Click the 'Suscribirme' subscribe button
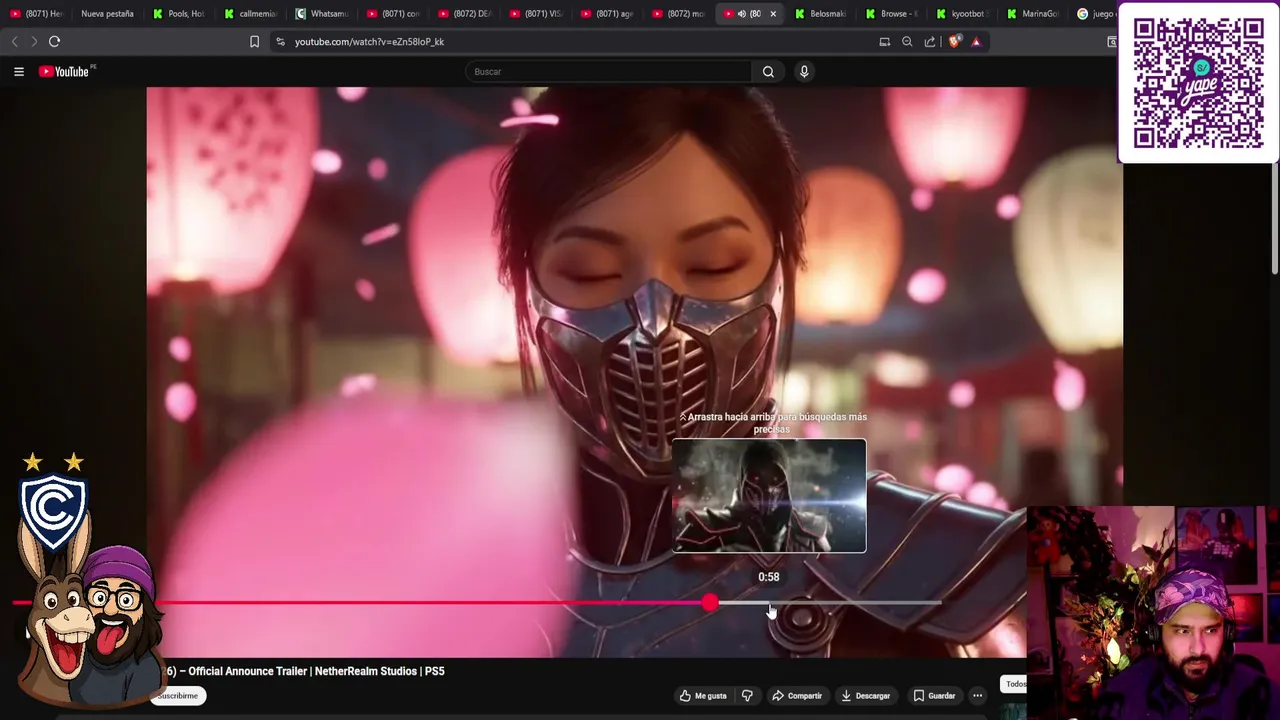Image resolution: width=1280 pixels, height=720 pixels. [178, 695]
